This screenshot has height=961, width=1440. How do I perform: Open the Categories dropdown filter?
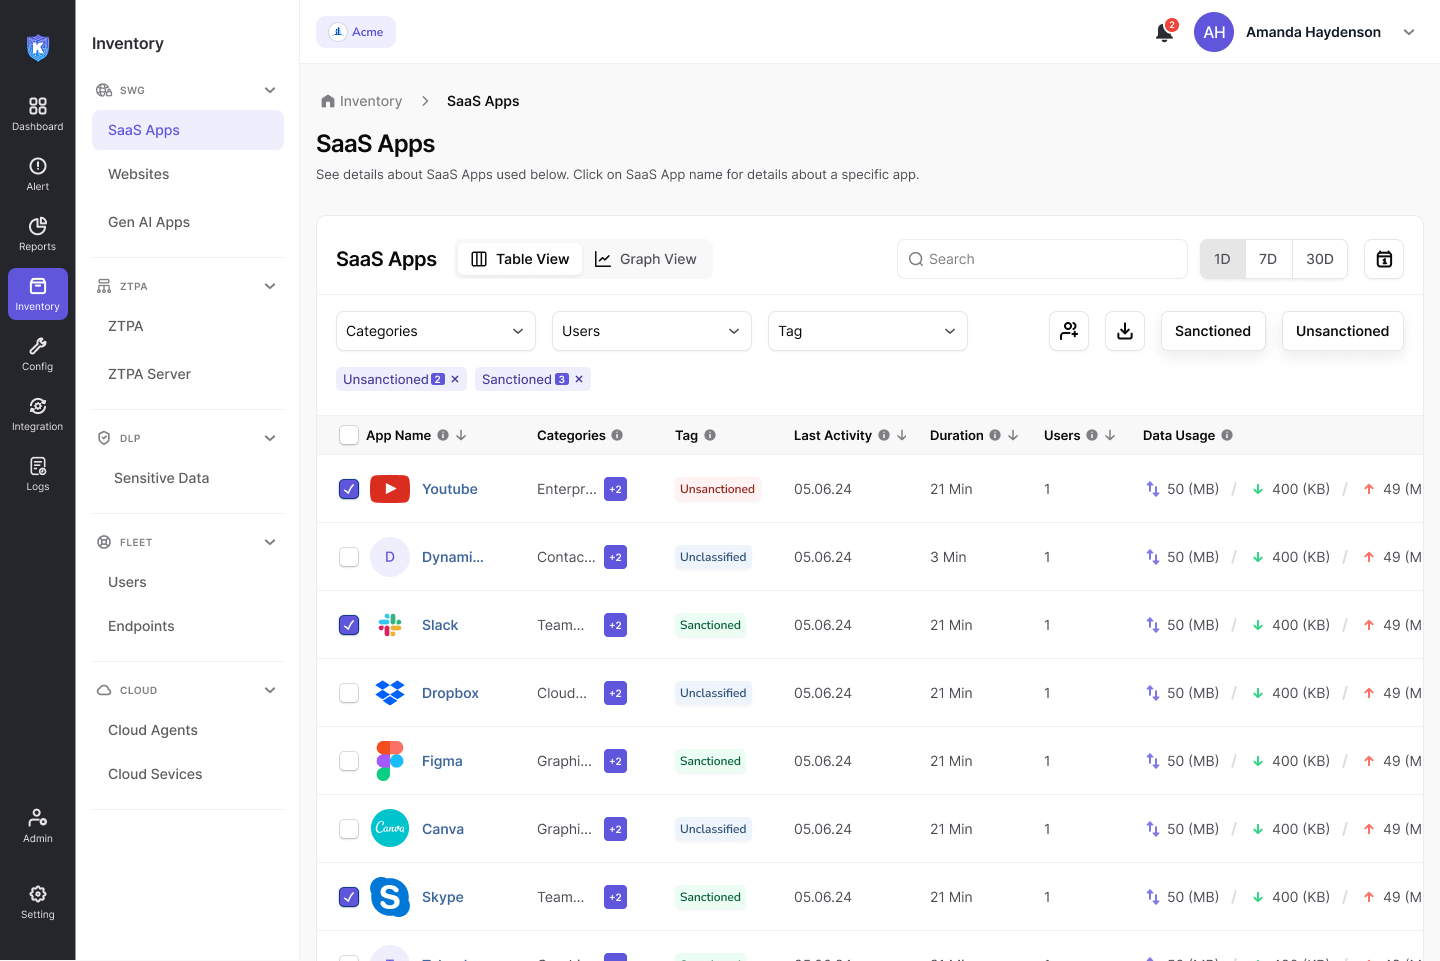tap(435, 331)
